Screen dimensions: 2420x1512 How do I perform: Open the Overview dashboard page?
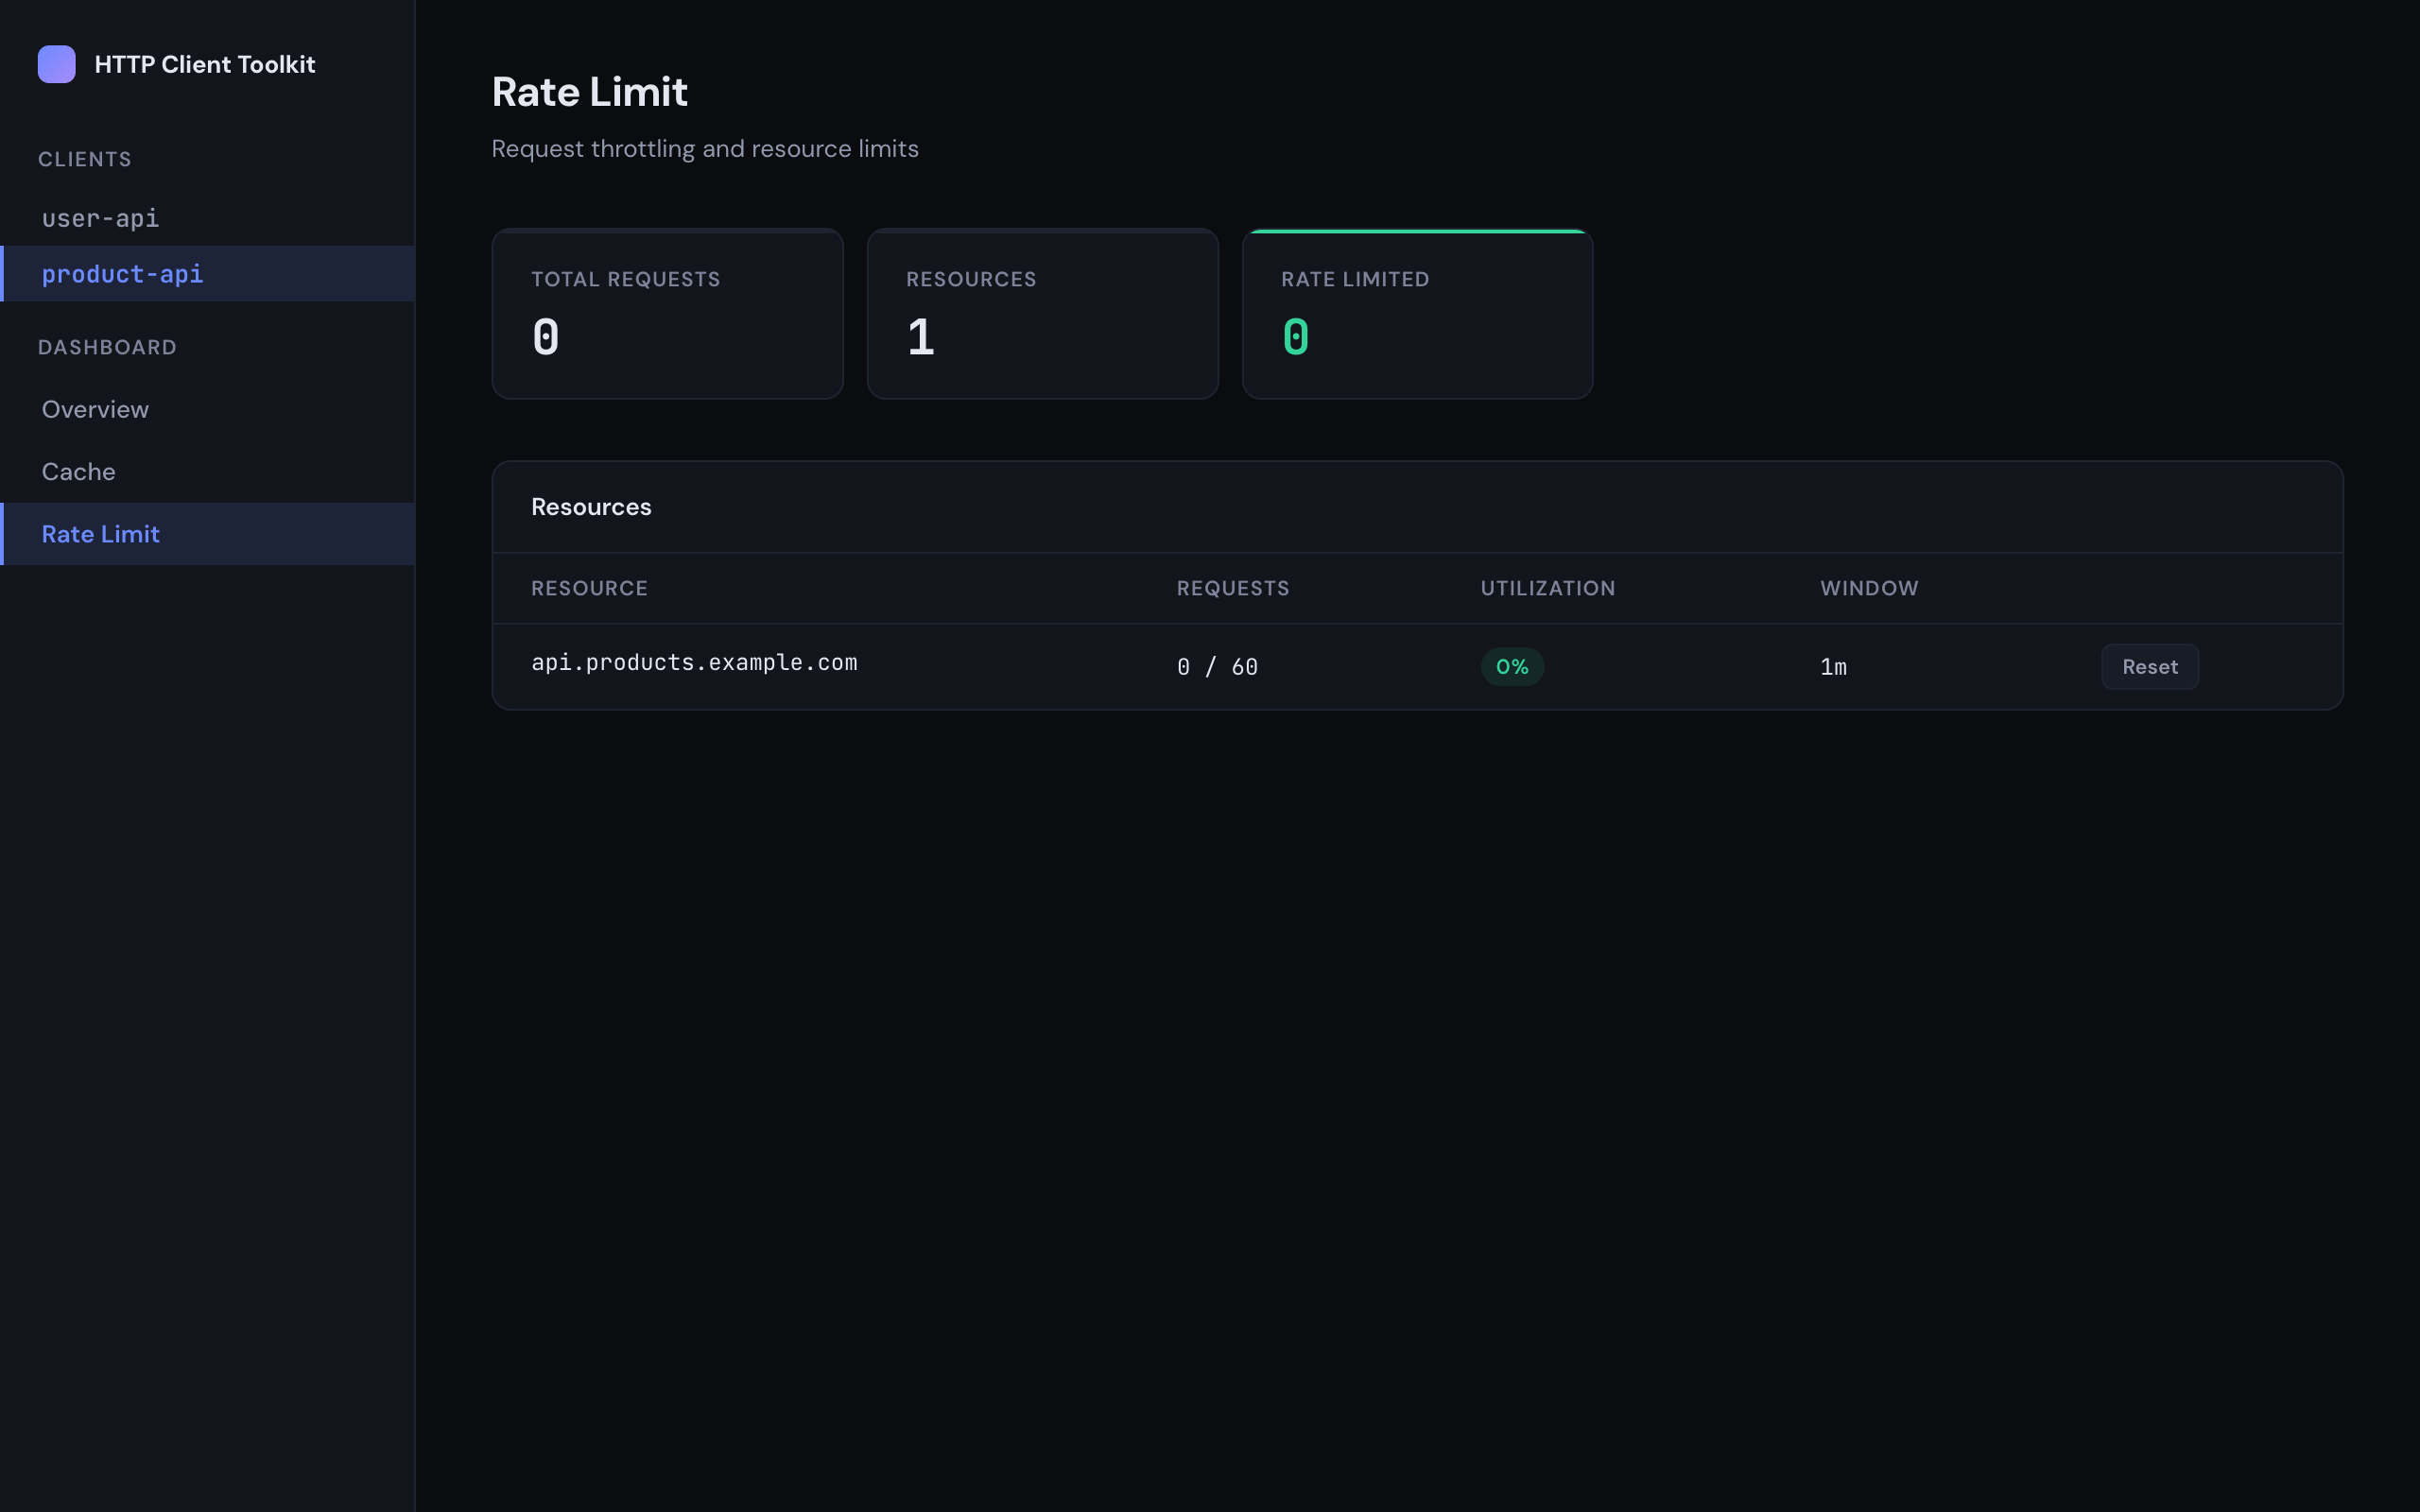point(95,409)
